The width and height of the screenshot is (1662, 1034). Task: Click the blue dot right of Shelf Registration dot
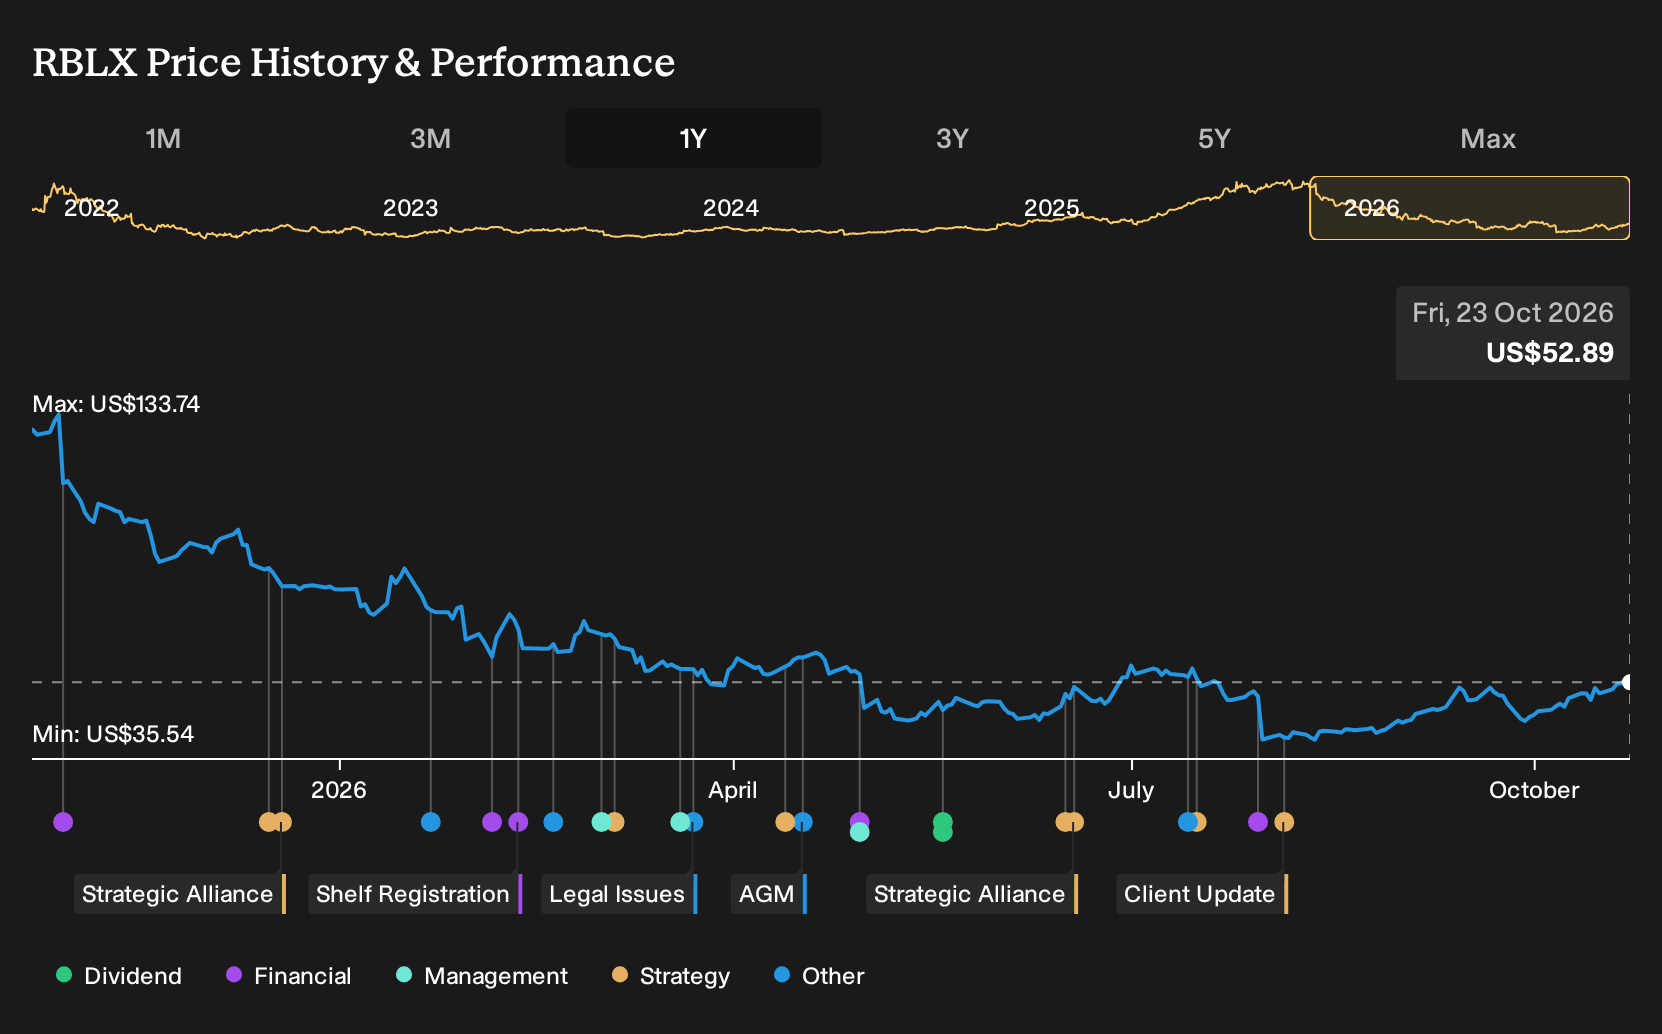(x=553, y=822)
